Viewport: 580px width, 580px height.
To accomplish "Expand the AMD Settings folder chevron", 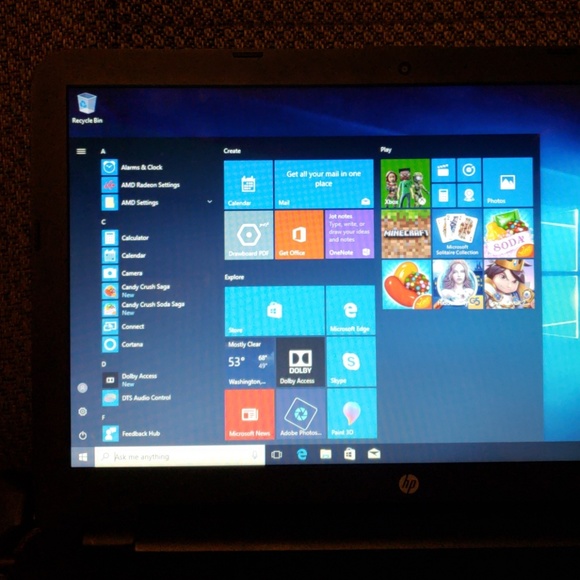I will (x=210, y=202).
